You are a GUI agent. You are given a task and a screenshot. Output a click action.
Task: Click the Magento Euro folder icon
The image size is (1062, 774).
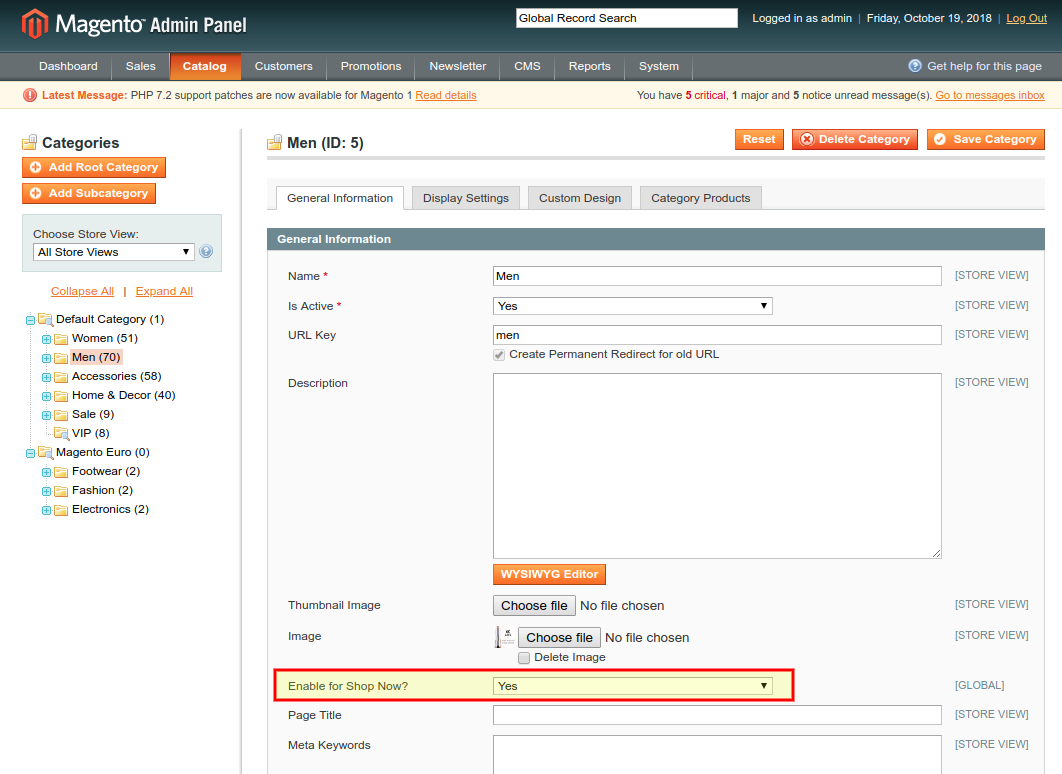point(45,452)
